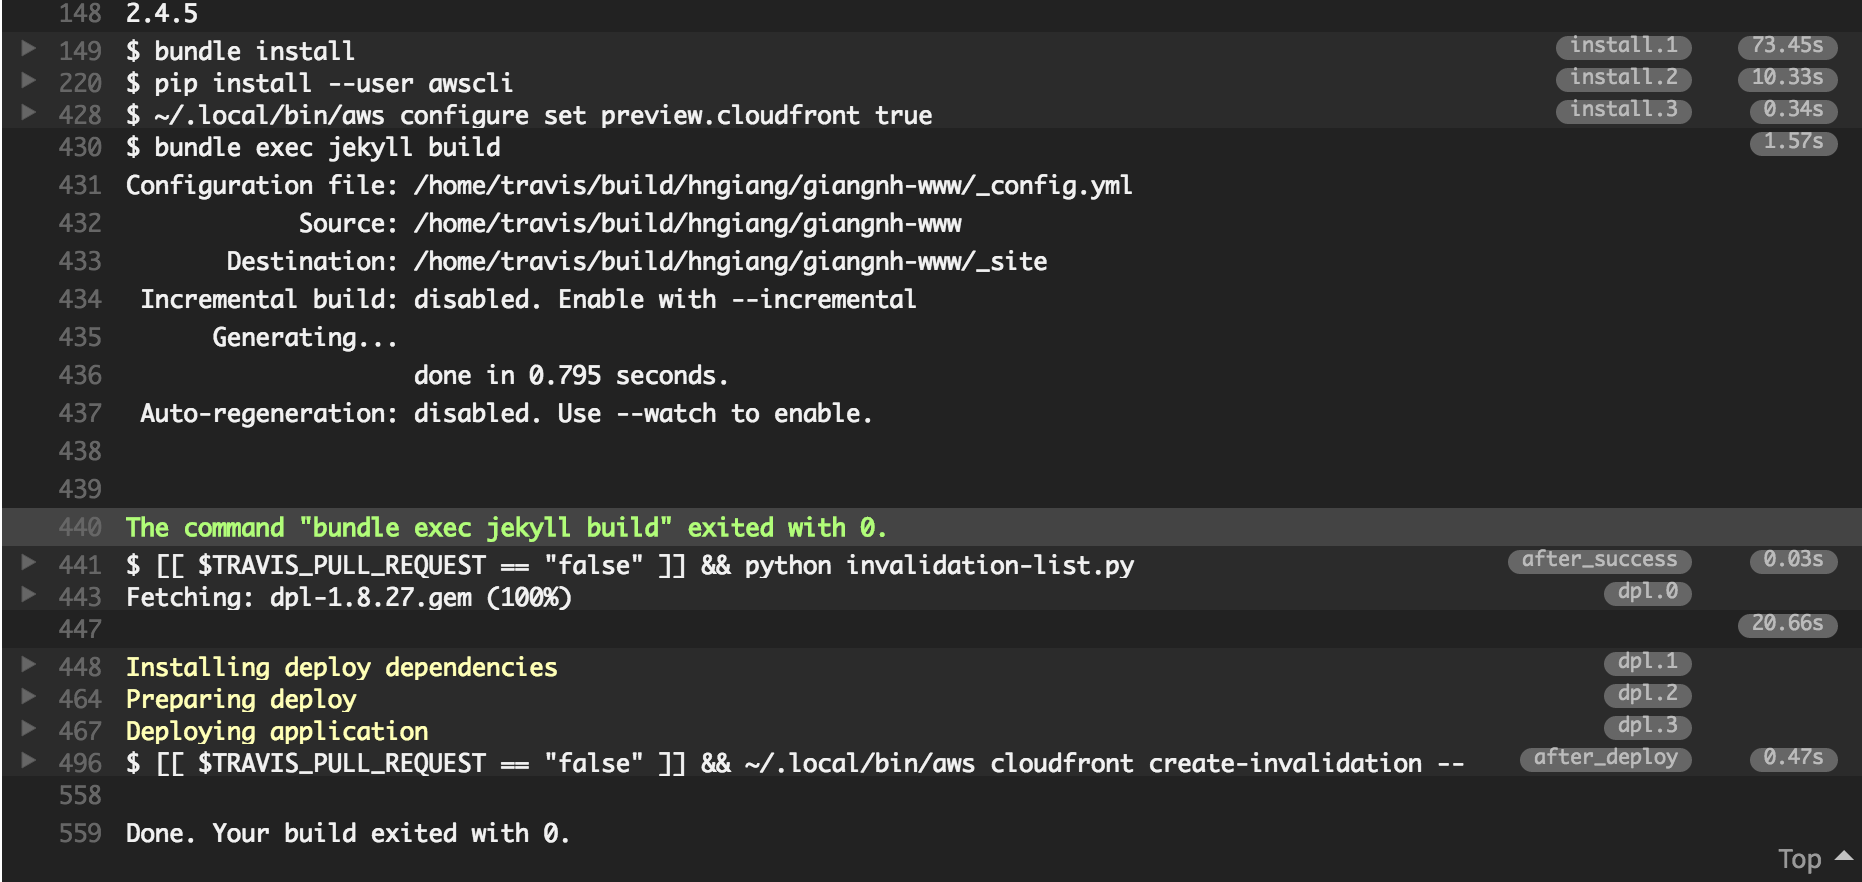
Task: Click the '2.4.5' version text
Action: 162,13
